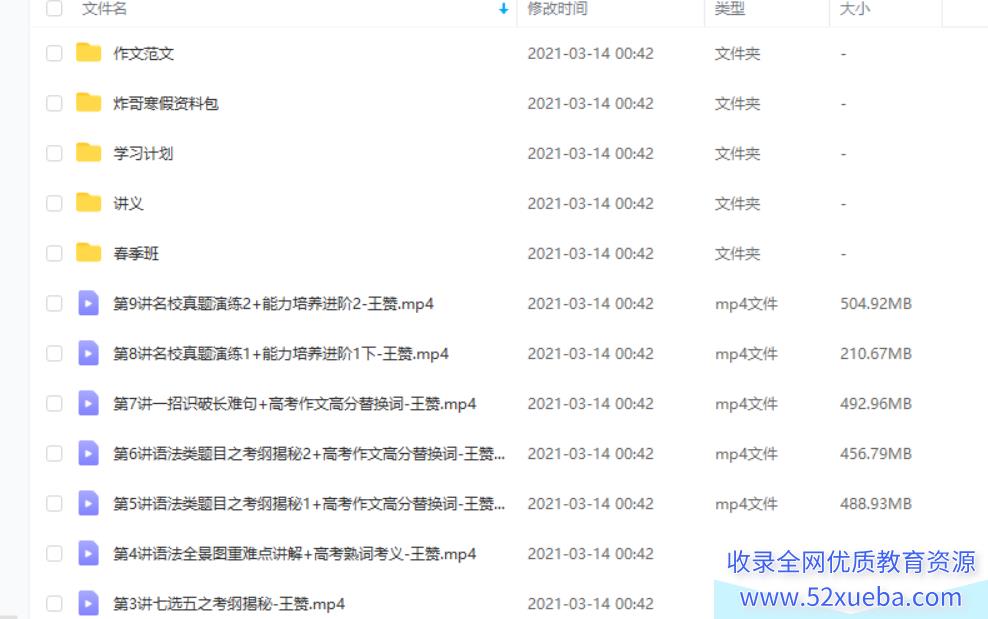Click video icon of 第7讲 mp4 file
988x619 pixels.
[88, 403]
